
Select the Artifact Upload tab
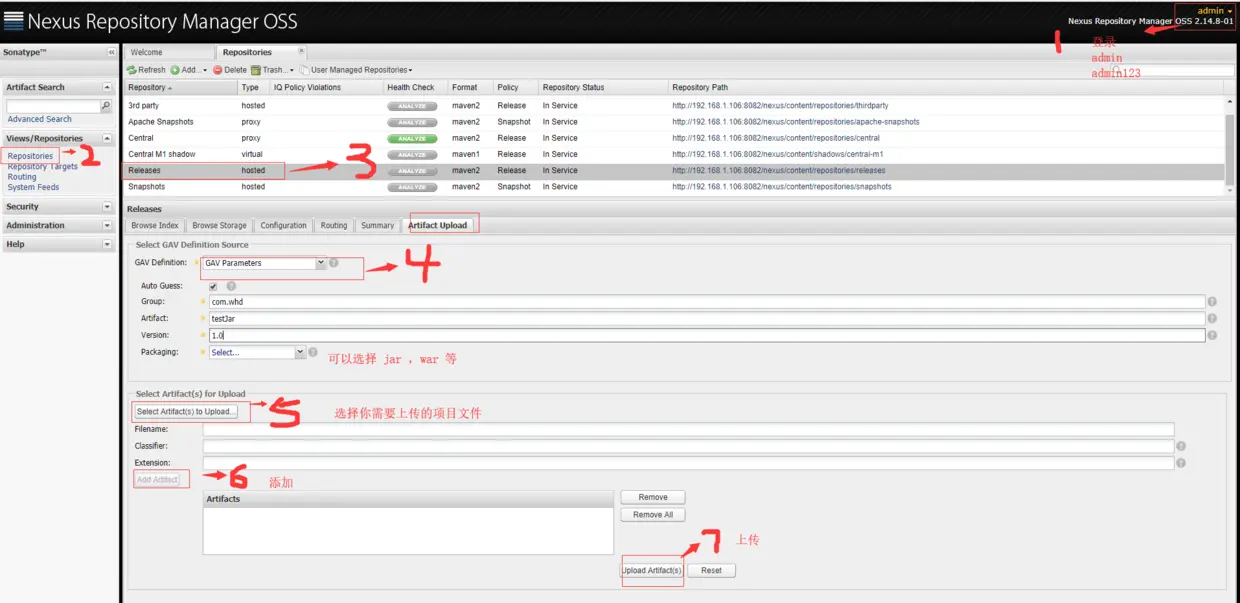(x=437, y=225)
